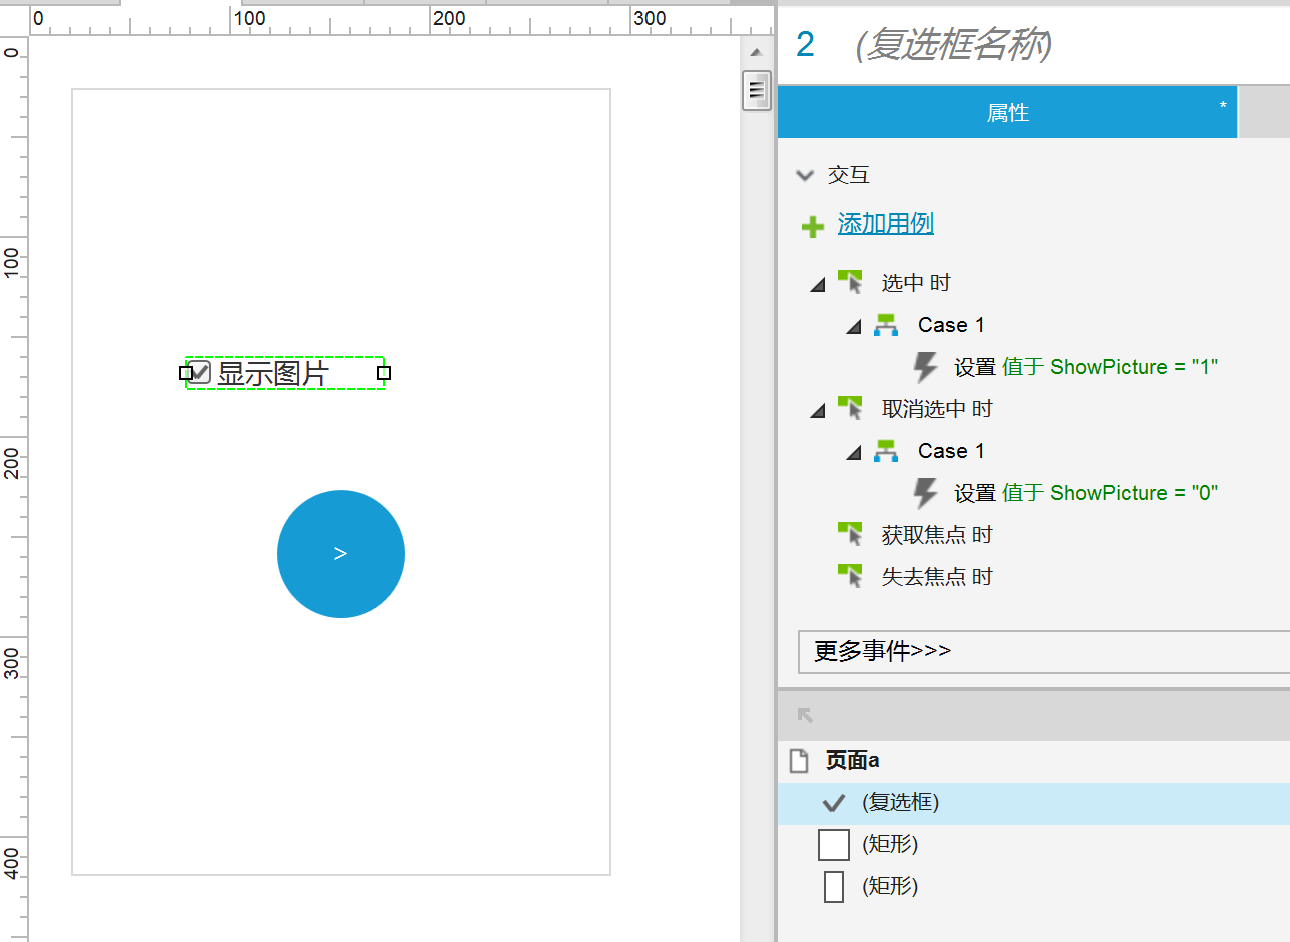Click the square rectangle icon in outline
The height and width of the screenshot is (942, 1290).
tap(834, 845)
